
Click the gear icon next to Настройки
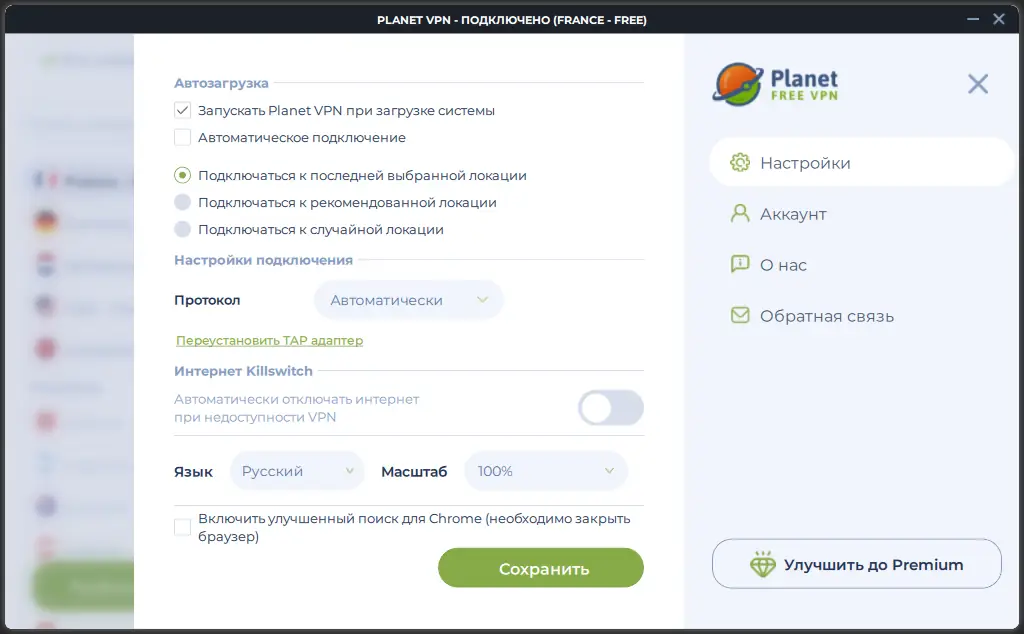click(x=740, y=163)
